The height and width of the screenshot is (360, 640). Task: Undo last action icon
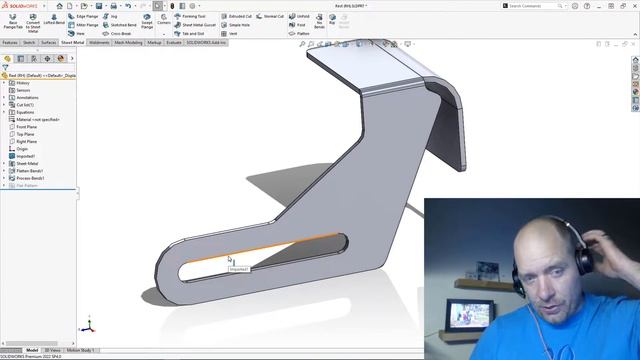(128, 6)
